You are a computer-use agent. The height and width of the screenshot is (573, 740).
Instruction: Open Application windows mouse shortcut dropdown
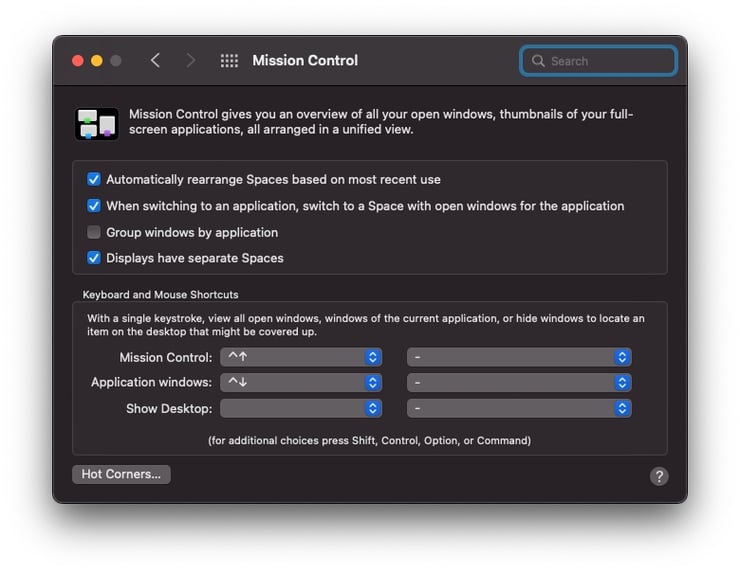tap(519, 382)
